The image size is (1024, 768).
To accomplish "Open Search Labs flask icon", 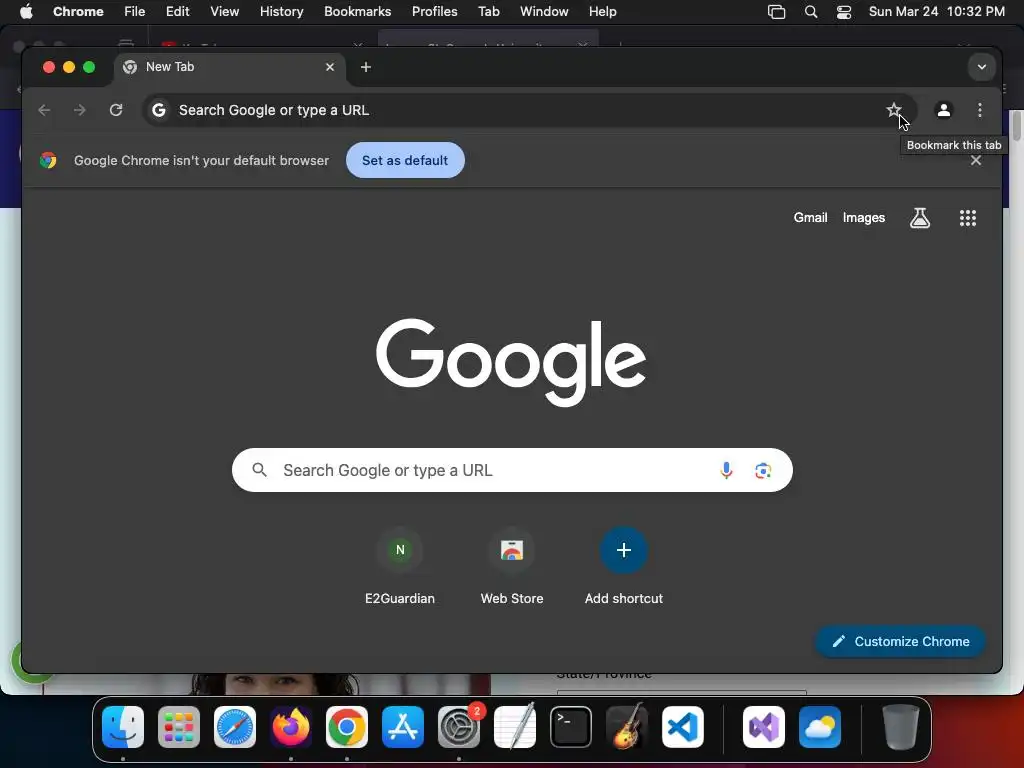I will click(920, 217).
